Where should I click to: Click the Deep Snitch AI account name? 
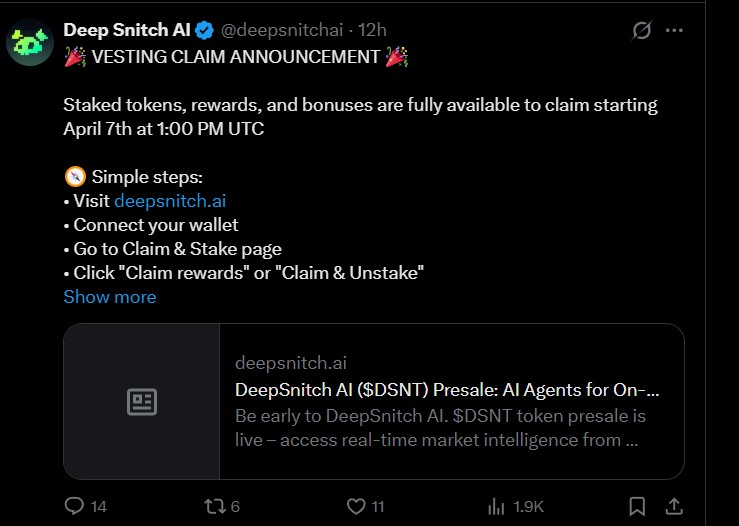pos(127,30)
